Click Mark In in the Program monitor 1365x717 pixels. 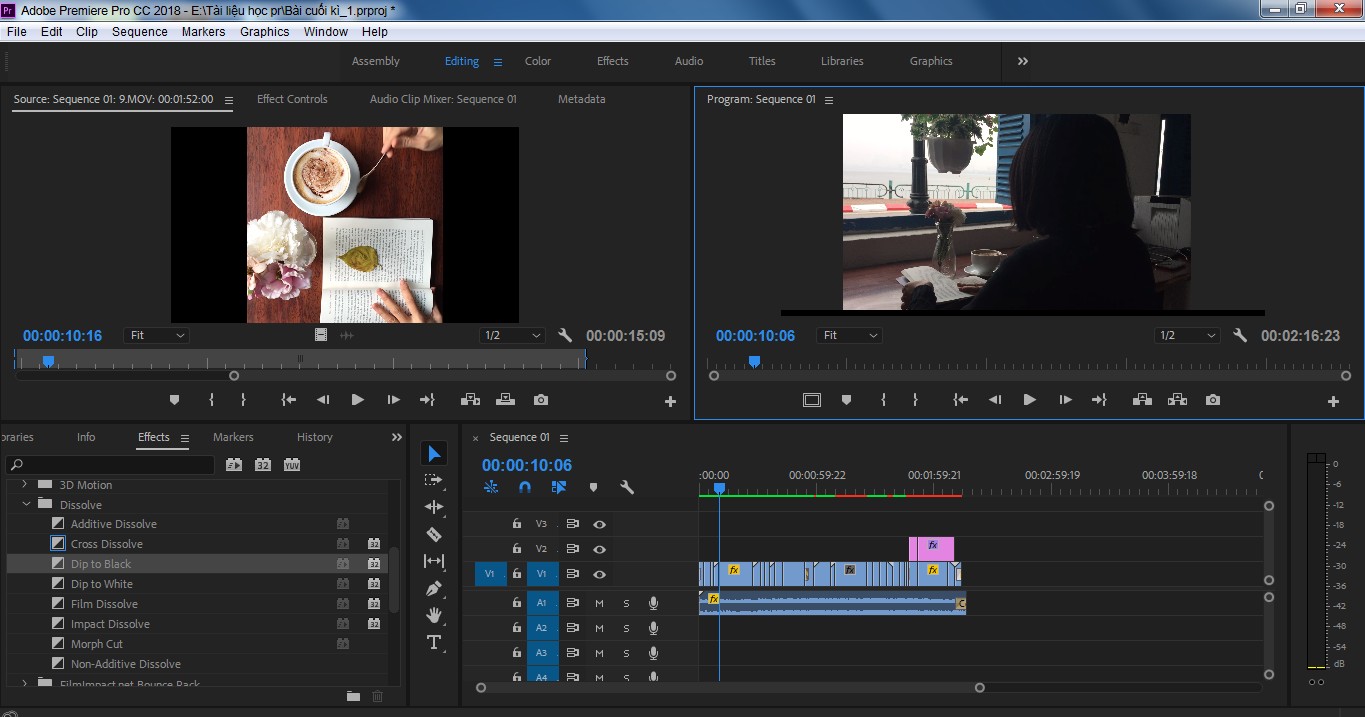883,400
